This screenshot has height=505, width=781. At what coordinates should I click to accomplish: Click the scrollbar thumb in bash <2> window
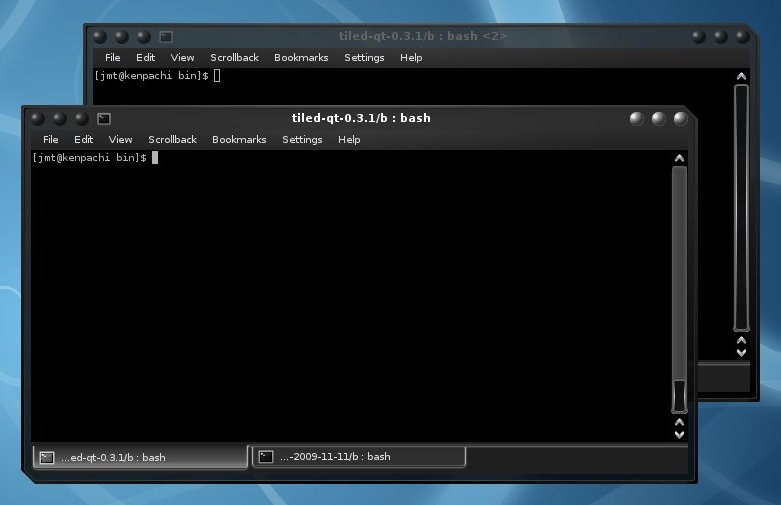coord(741,208)
